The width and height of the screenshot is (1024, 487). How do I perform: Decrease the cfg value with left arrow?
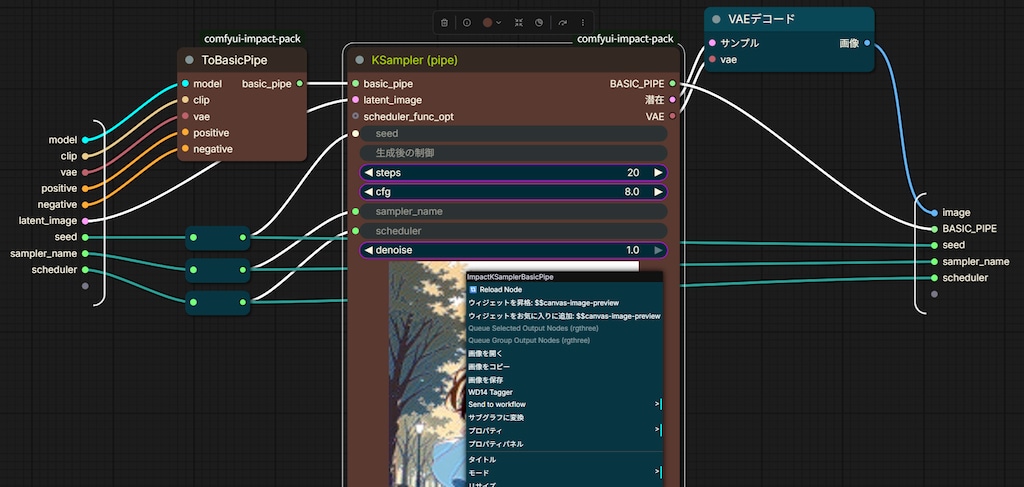pyautogui.click(x=368, y=192)
